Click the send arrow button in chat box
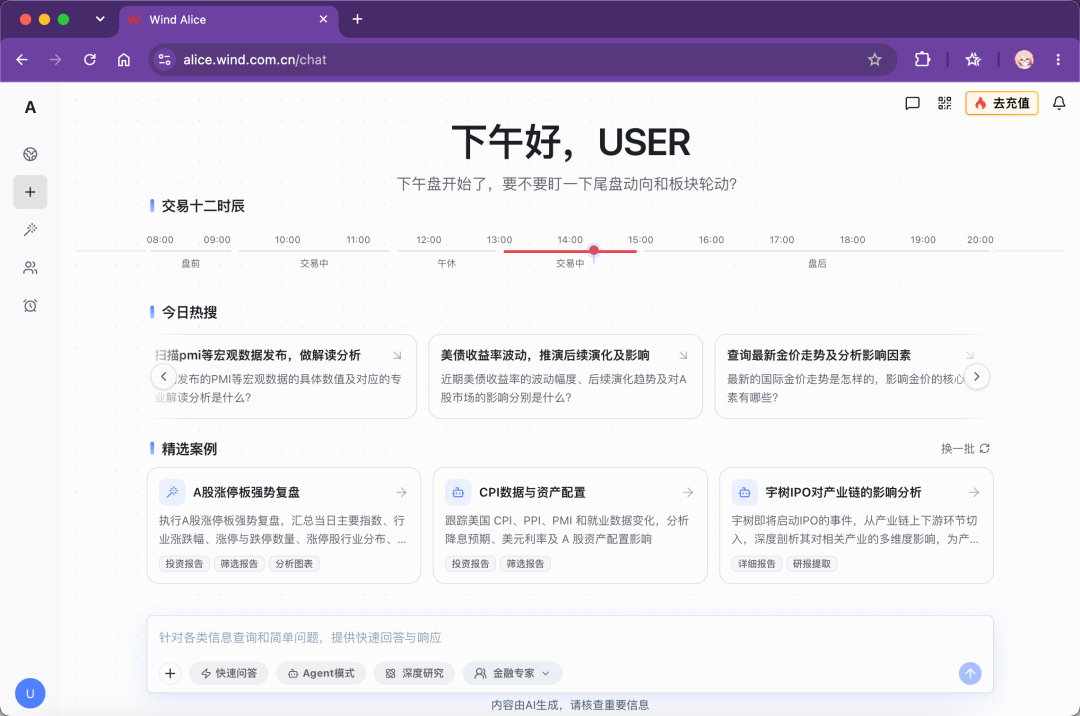Image resolution: width=1080 pixels, height=716 pixels. coord(970,673)
